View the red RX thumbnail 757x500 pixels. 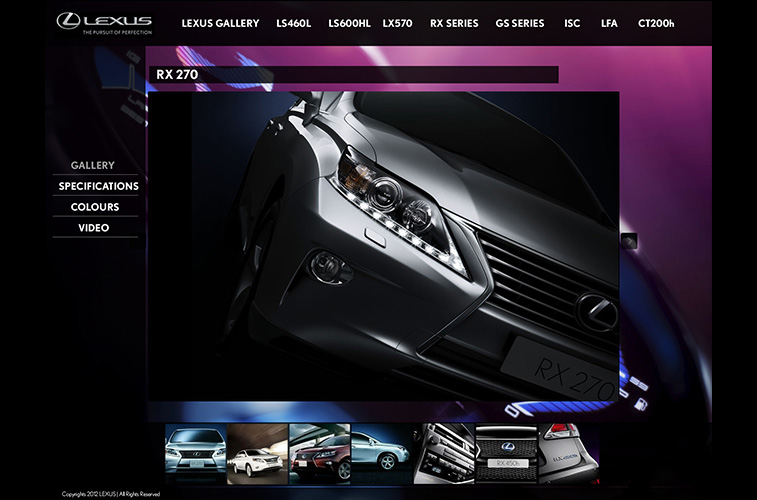[320, 454]
